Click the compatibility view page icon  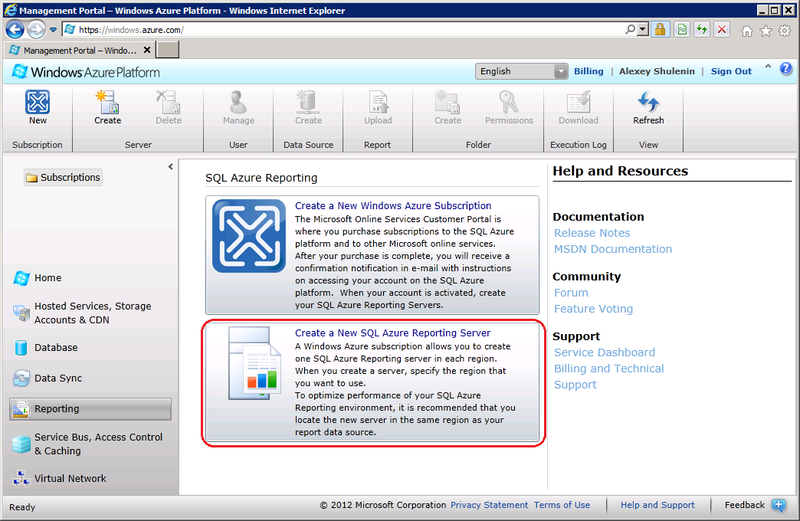(x=682, y=30)
